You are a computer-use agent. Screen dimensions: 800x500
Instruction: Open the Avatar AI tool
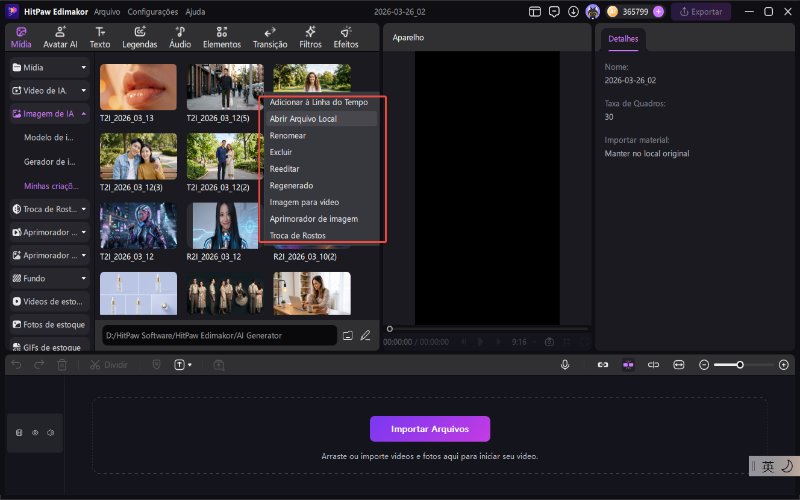click(60, 38)
